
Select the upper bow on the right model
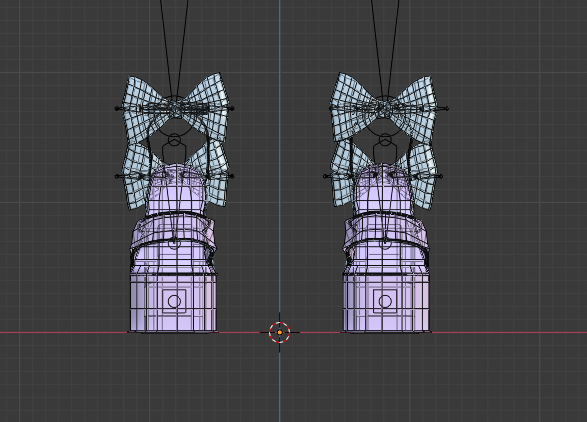pos(383,107)
